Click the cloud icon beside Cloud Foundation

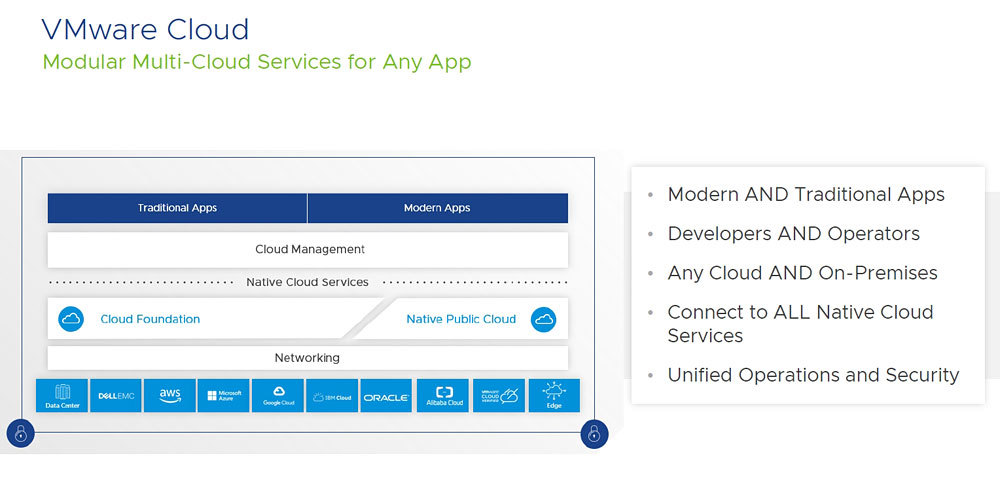point(71,319)
